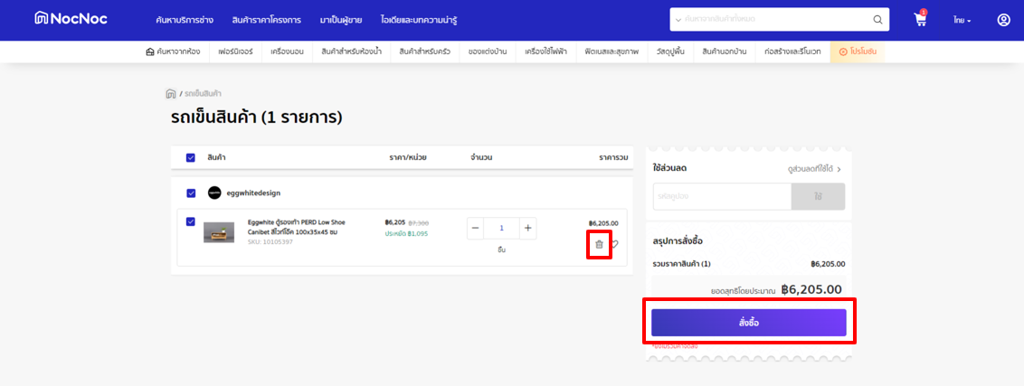1024x386 pixels.
Task: Click the home icon in breadcrumb
Action: (170, 93)
